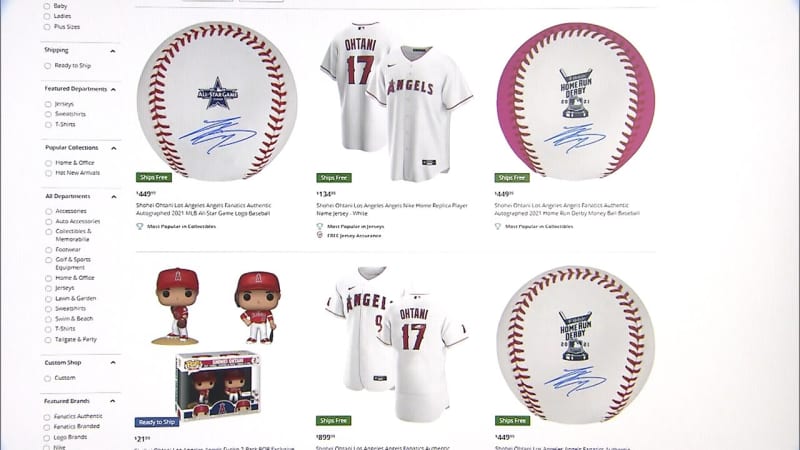The width and height of the screenshot is (800, 450).
Task: Open the autographed 2021 All-Star Game baseball title link
Action: tap(204, 209)
